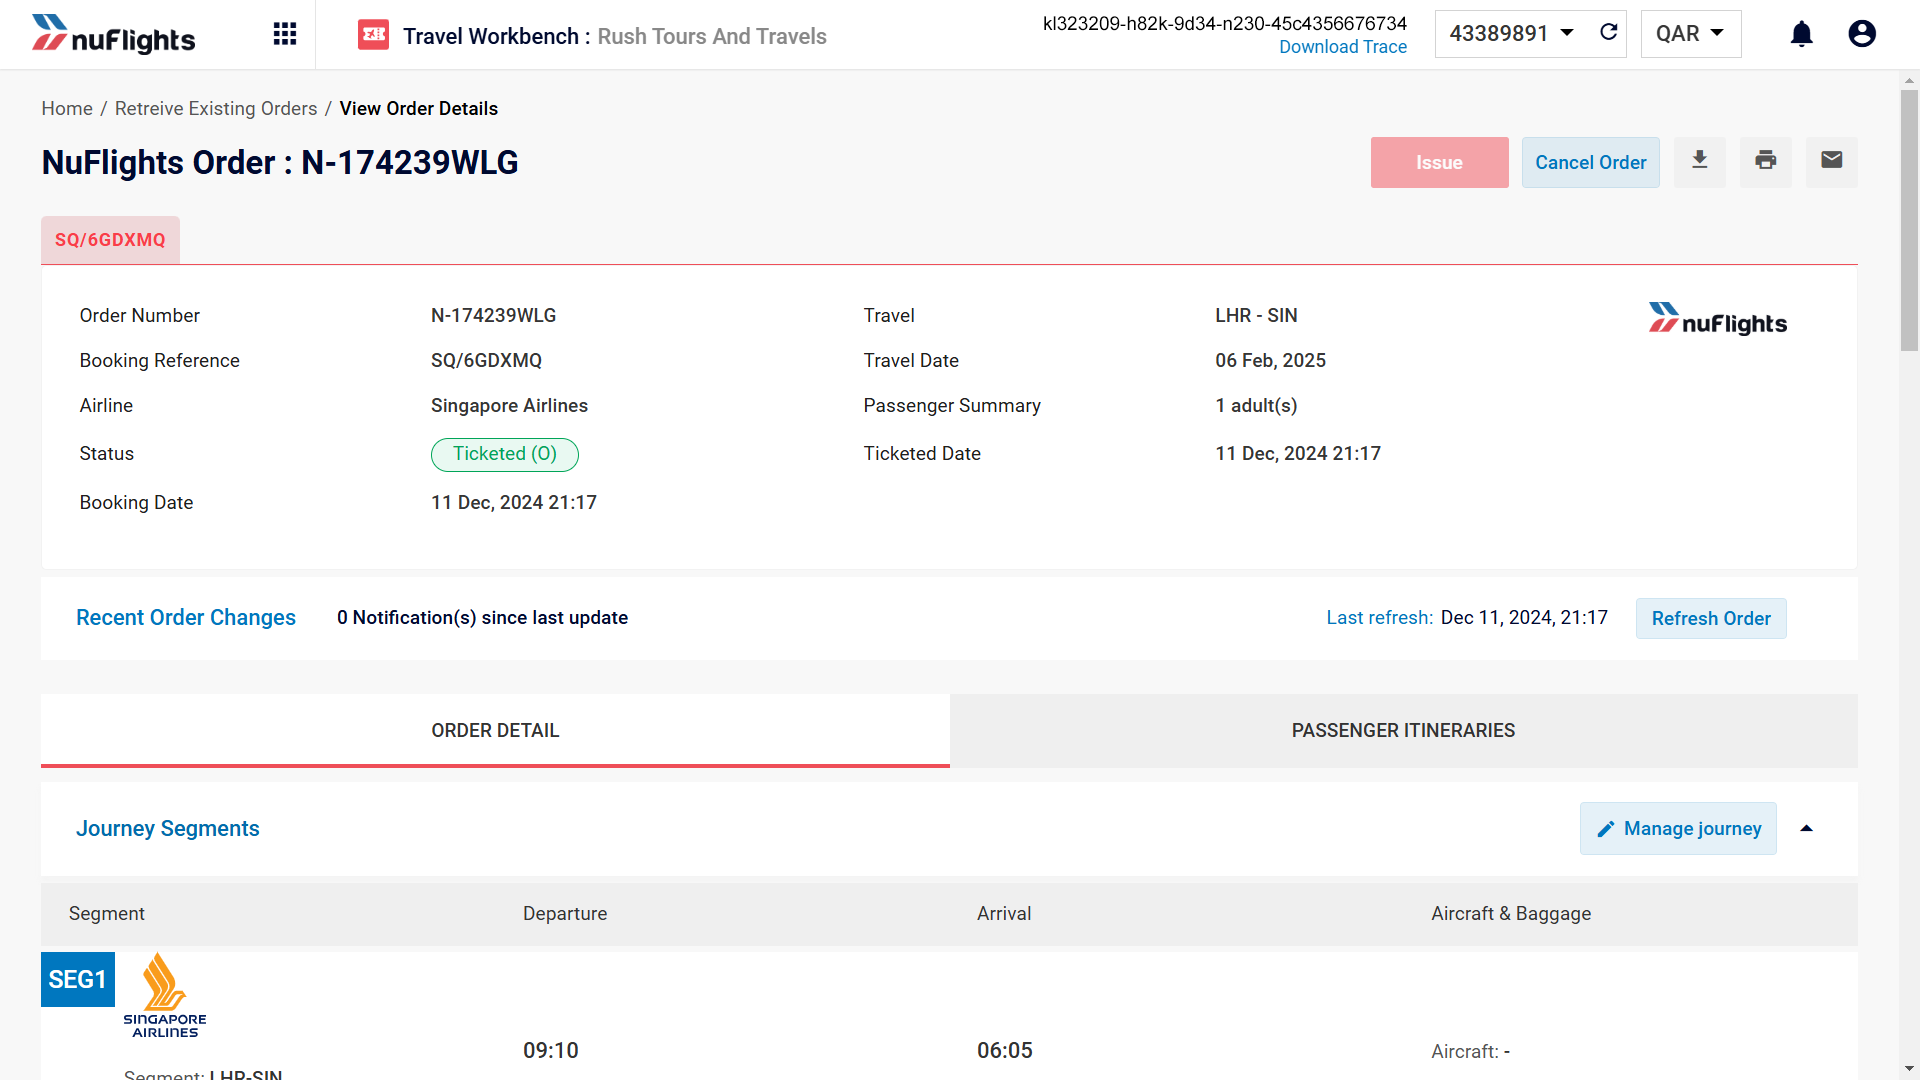Click the ticketed date 11 Dec, 2024 21:17

tap(1298, 453)
